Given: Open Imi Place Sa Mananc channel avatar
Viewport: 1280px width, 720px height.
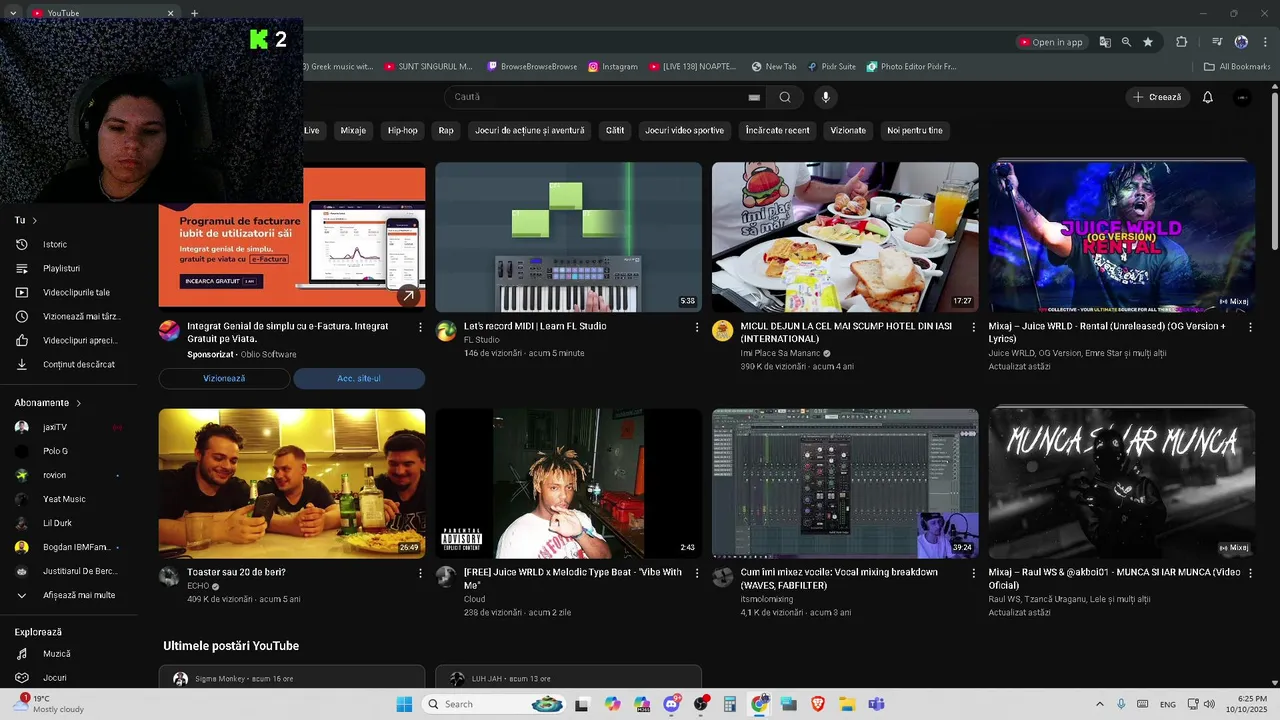Looking at the screenshot, I should coord(723,331).
